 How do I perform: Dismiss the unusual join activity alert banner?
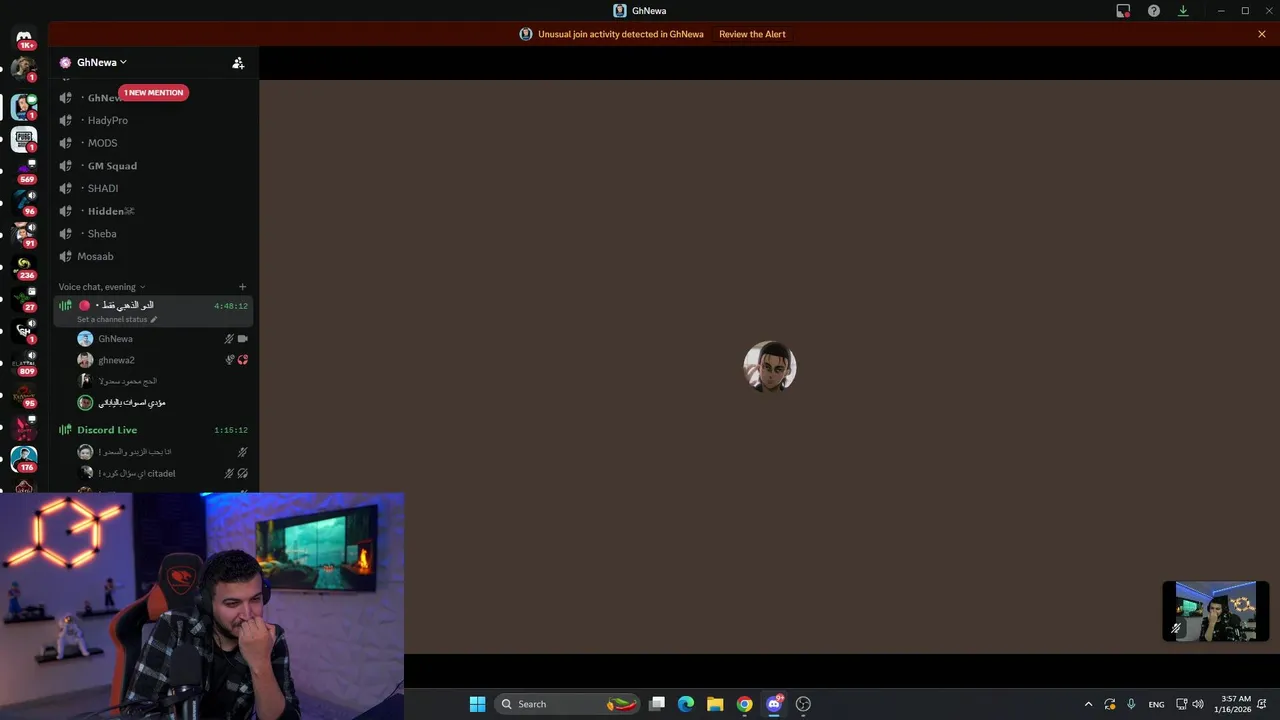point(1262,34)
